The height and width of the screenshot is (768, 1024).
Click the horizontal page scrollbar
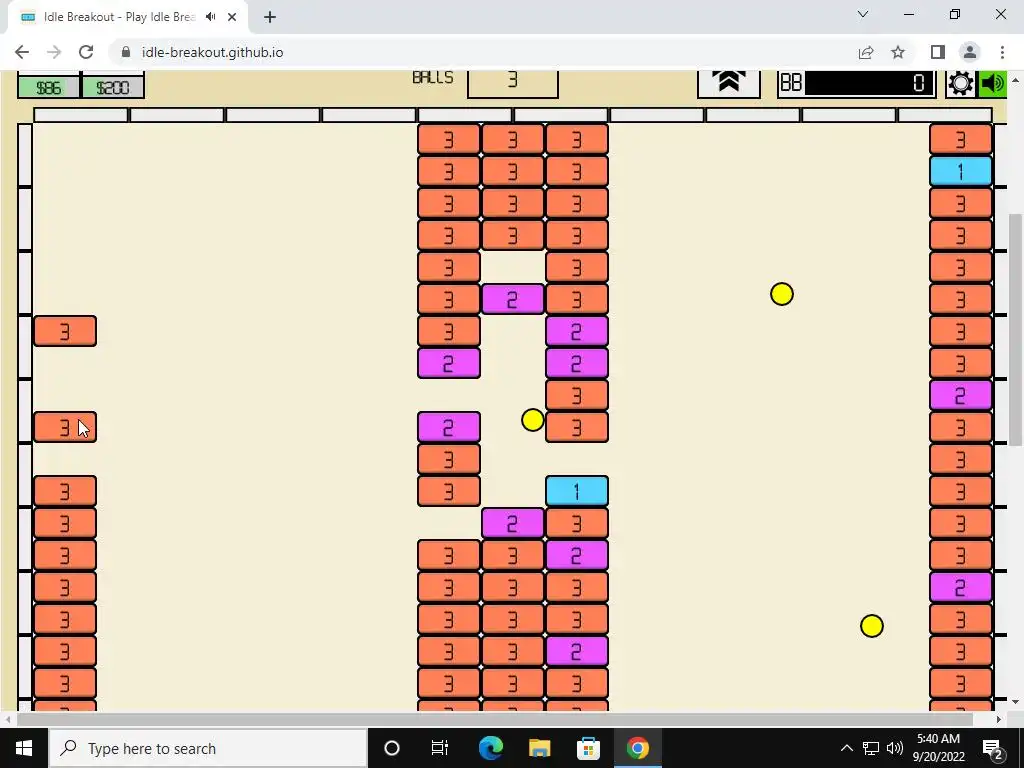coord(495,719)
